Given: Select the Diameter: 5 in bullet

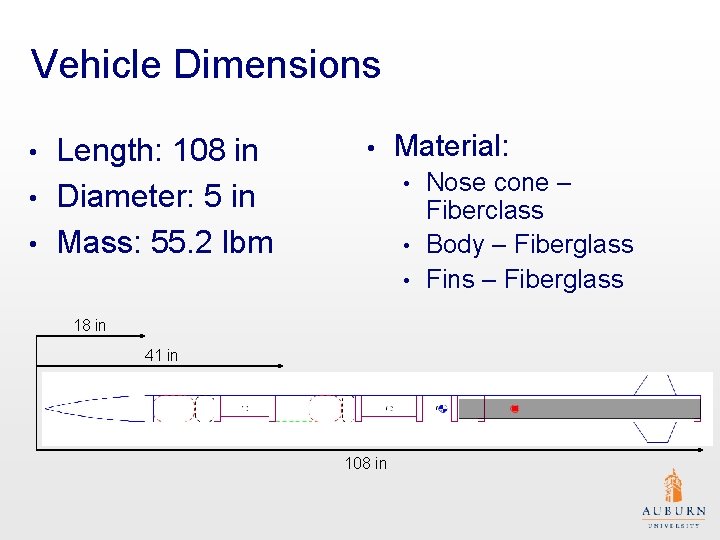Looking at the screenshot, I should 156,196.
